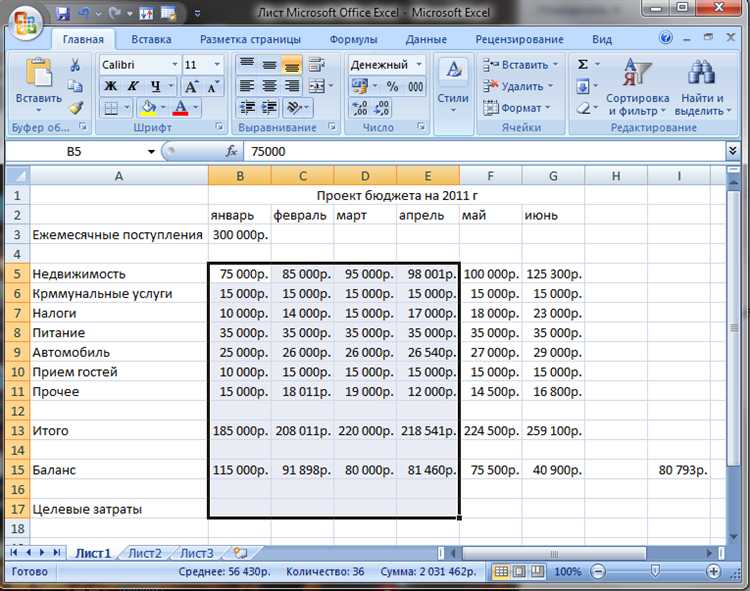Decrease decimal places

pyautogui.click(x=382, y=109)
